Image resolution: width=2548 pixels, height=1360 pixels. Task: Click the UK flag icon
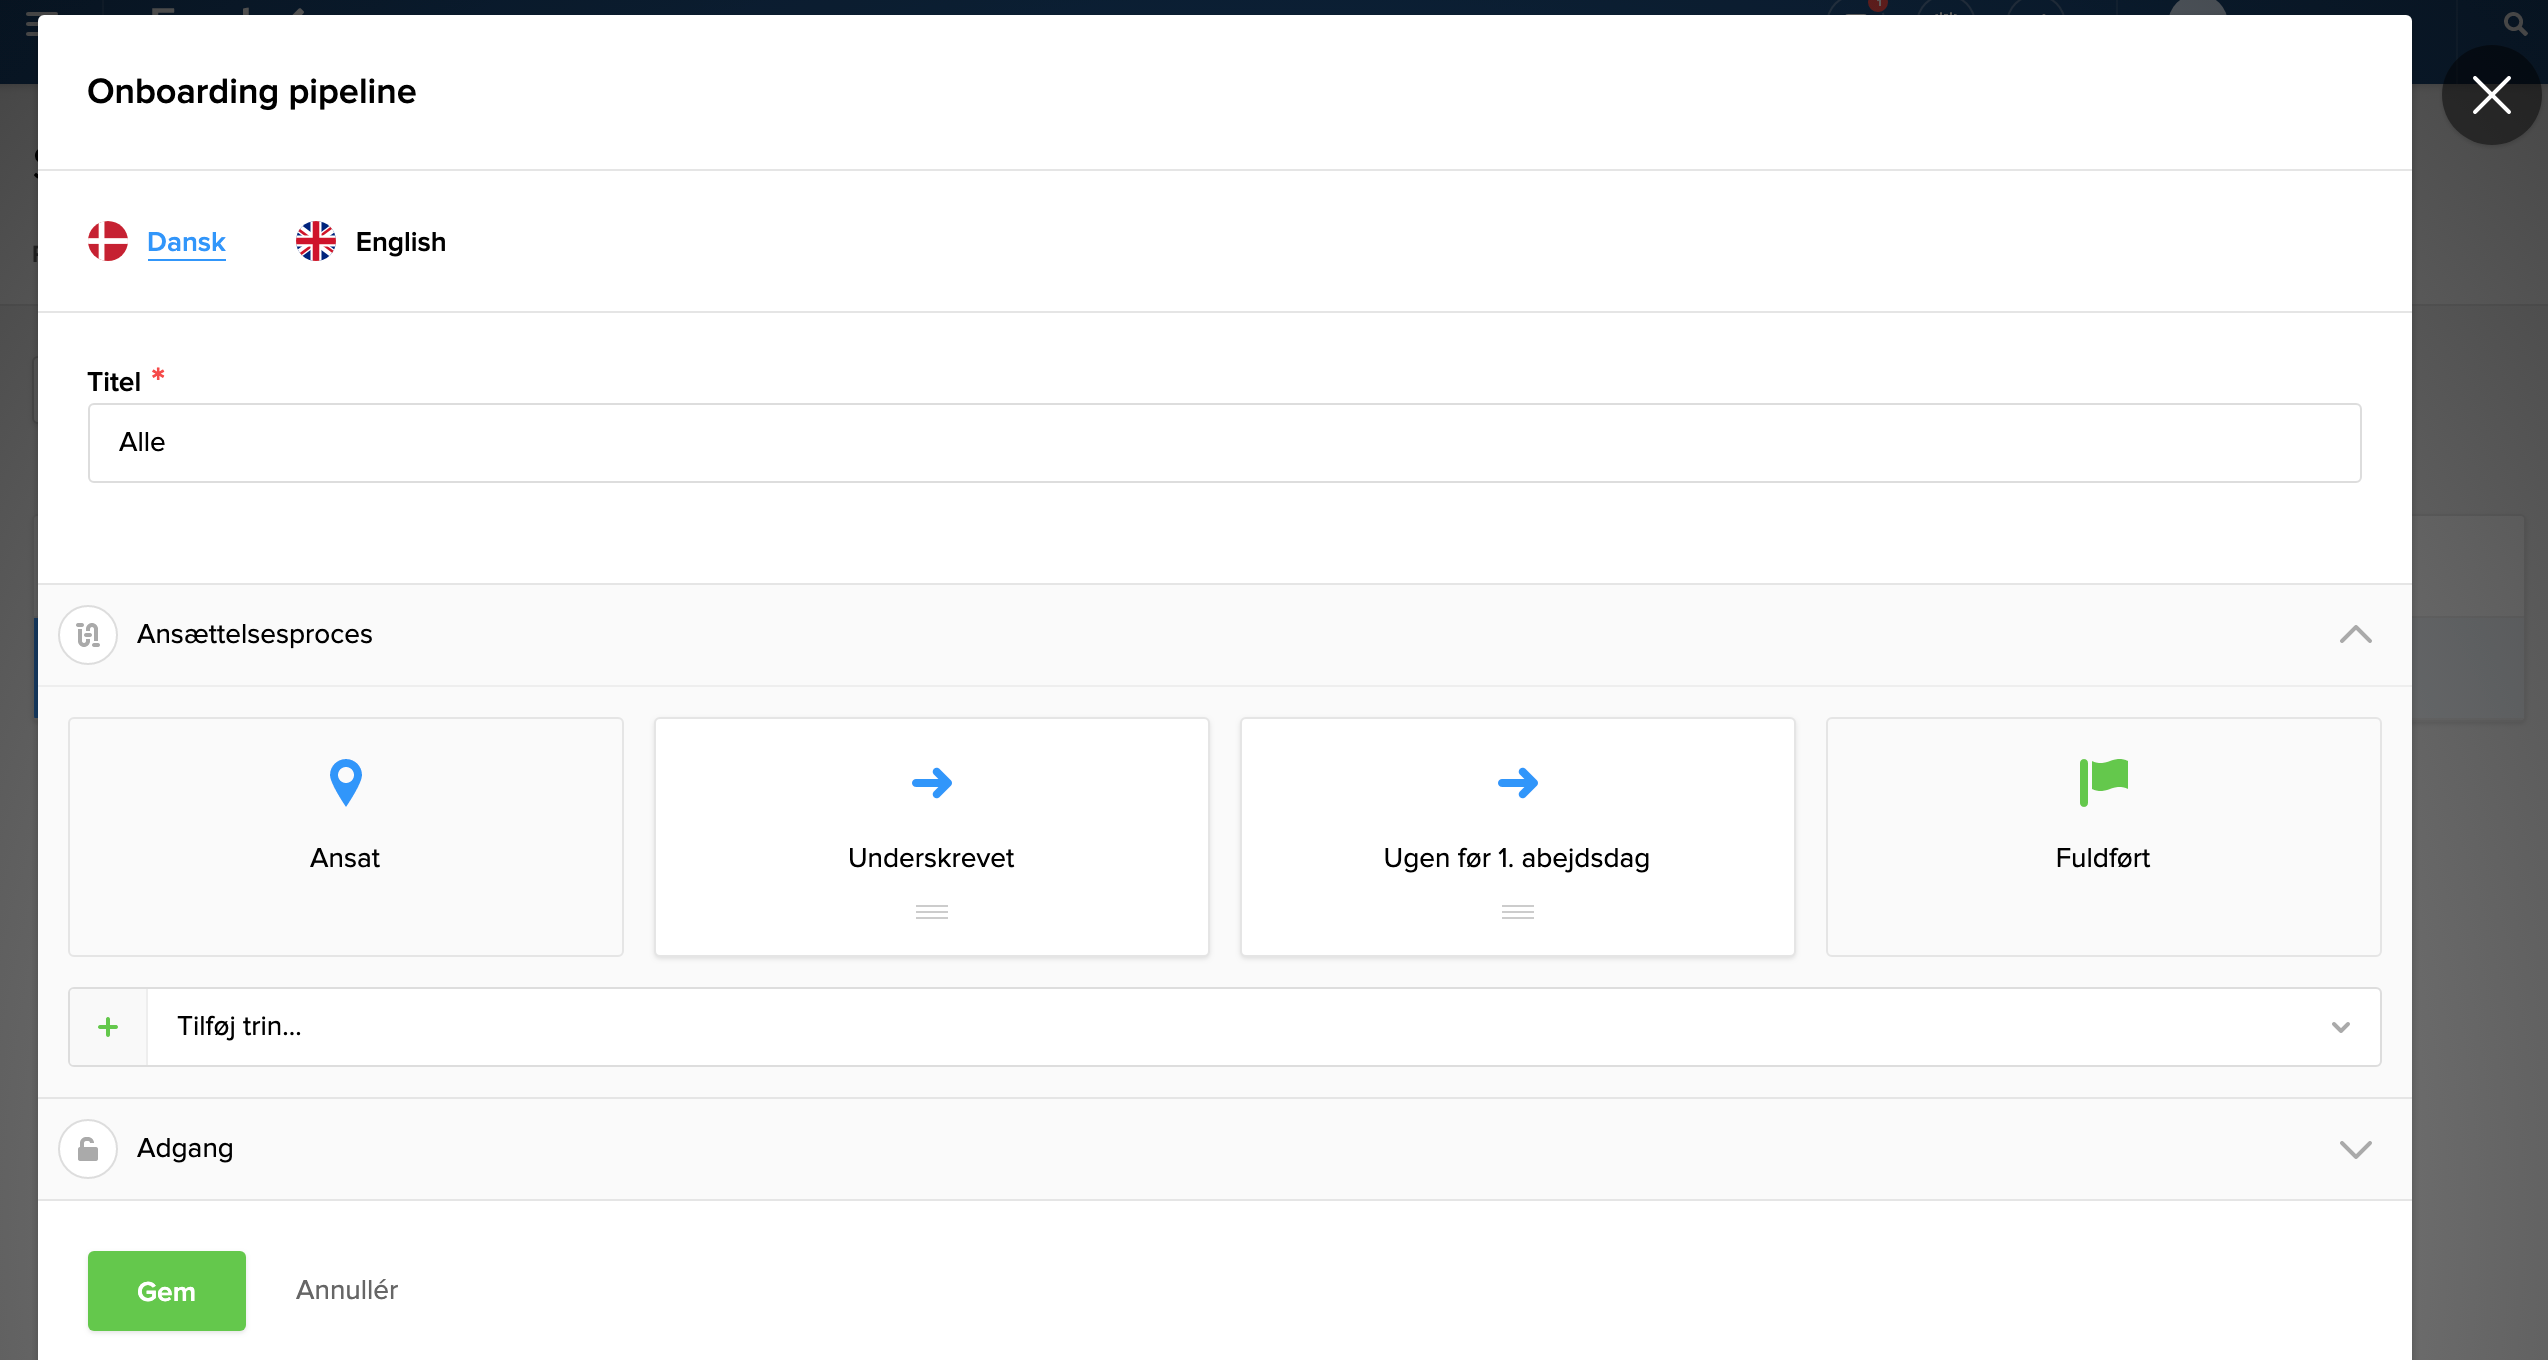coord(316,241)
